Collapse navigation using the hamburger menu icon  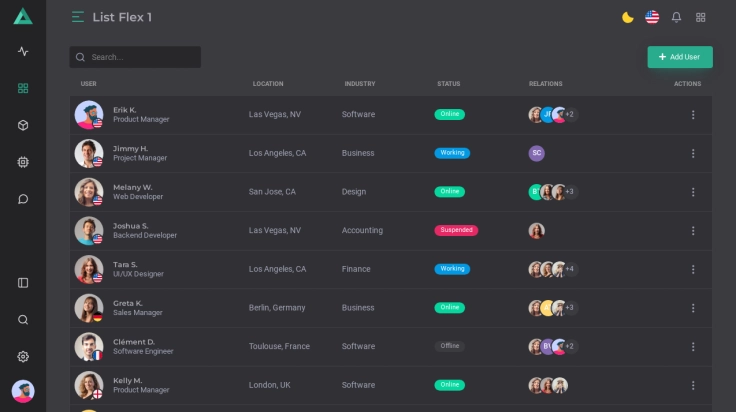point(78,17)
